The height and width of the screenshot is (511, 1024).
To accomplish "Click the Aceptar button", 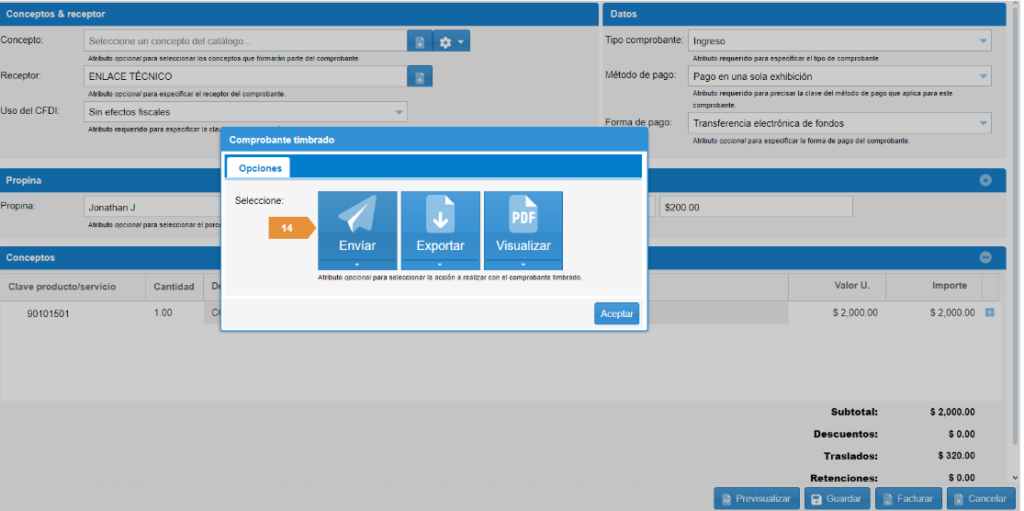I will point(616,314).
